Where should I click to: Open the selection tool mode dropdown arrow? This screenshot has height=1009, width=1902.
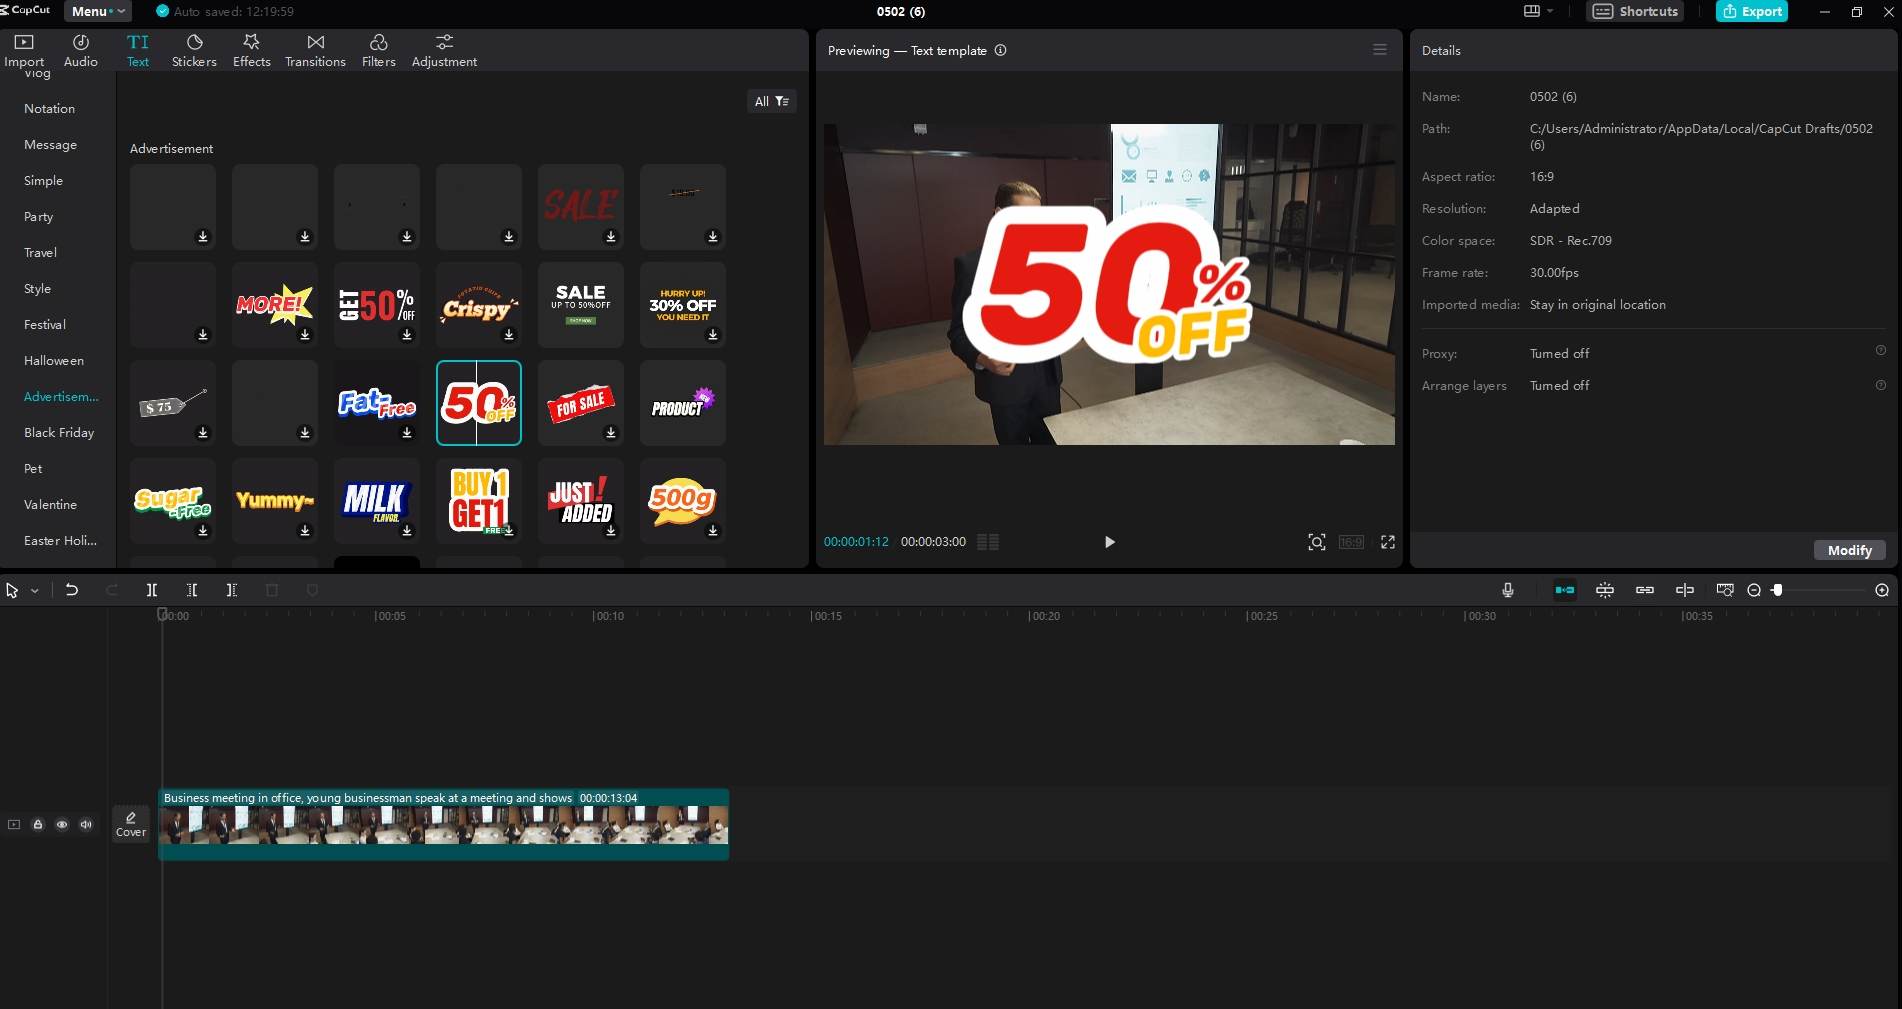click(x=35, y=591)
